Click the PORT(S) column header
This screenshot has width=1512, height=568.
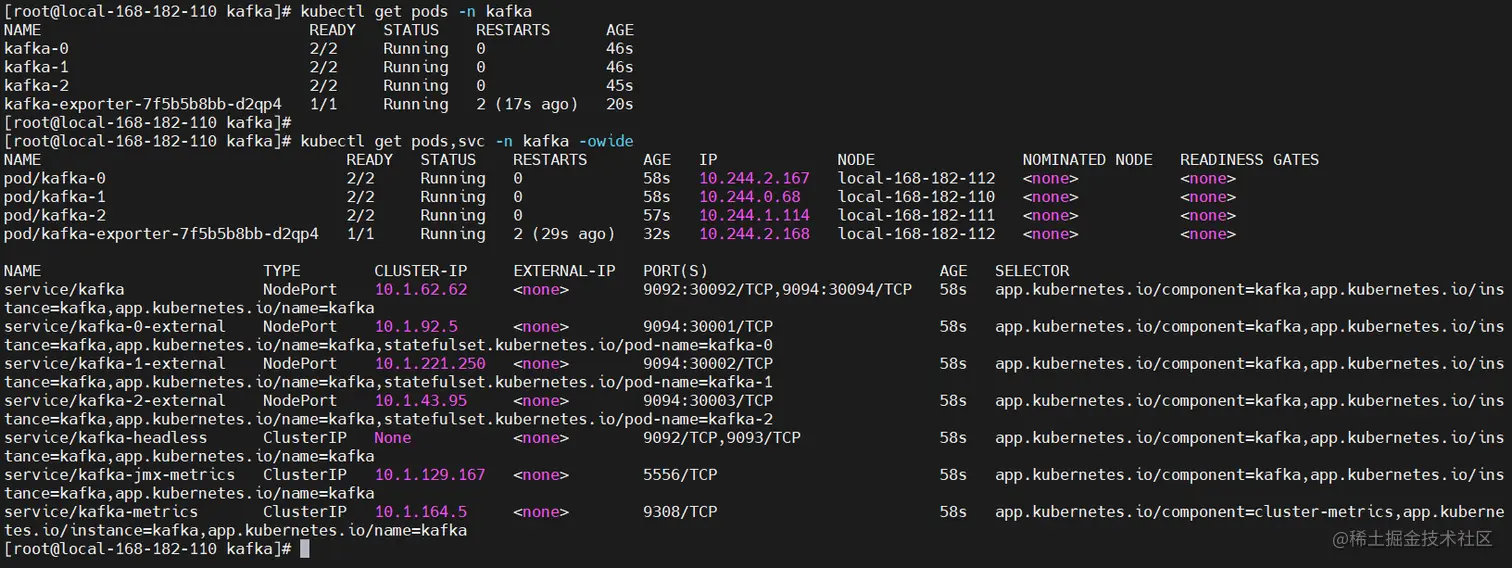[x=675, y=270]
